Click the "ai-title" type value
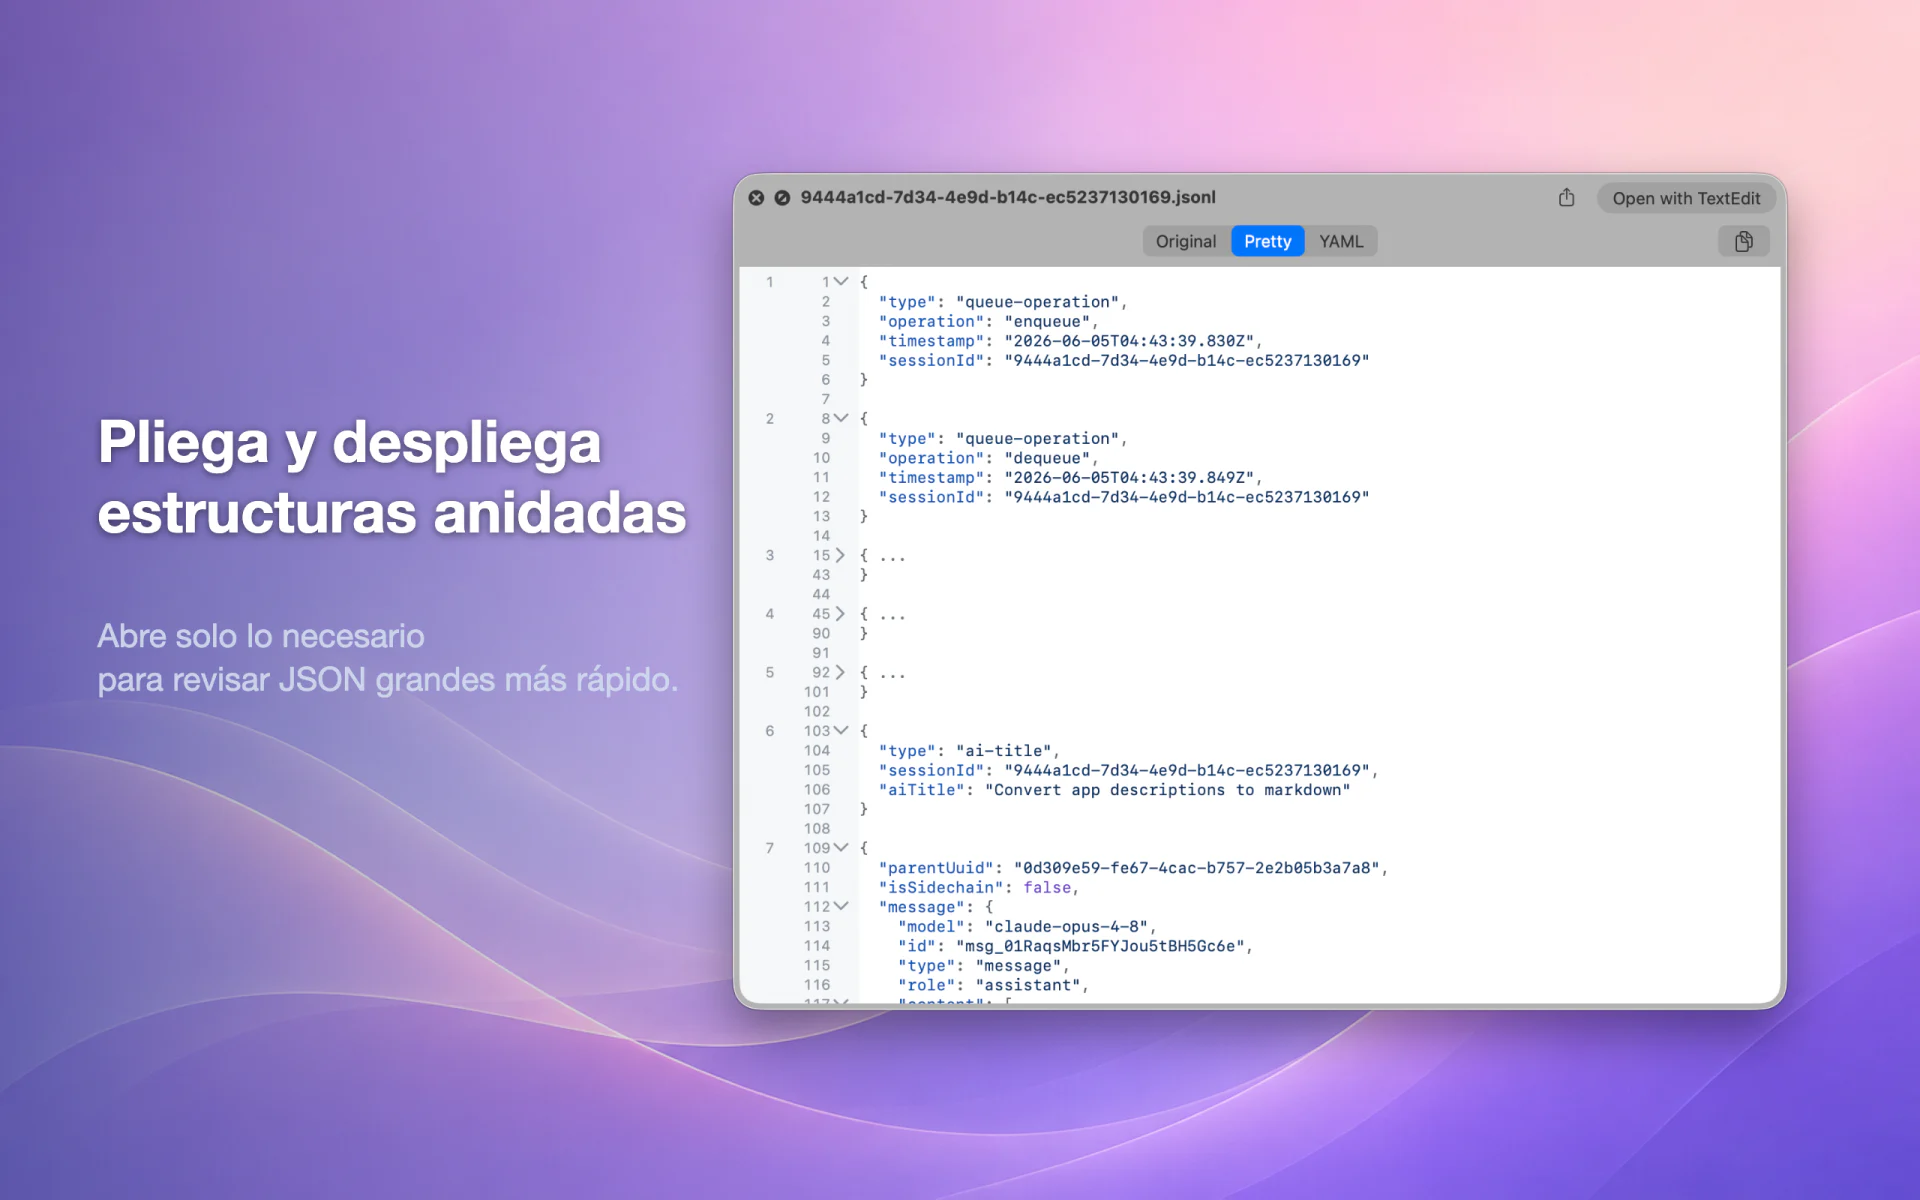The width and height of the screenshot is (1920, 1200). coord(1004,751)
